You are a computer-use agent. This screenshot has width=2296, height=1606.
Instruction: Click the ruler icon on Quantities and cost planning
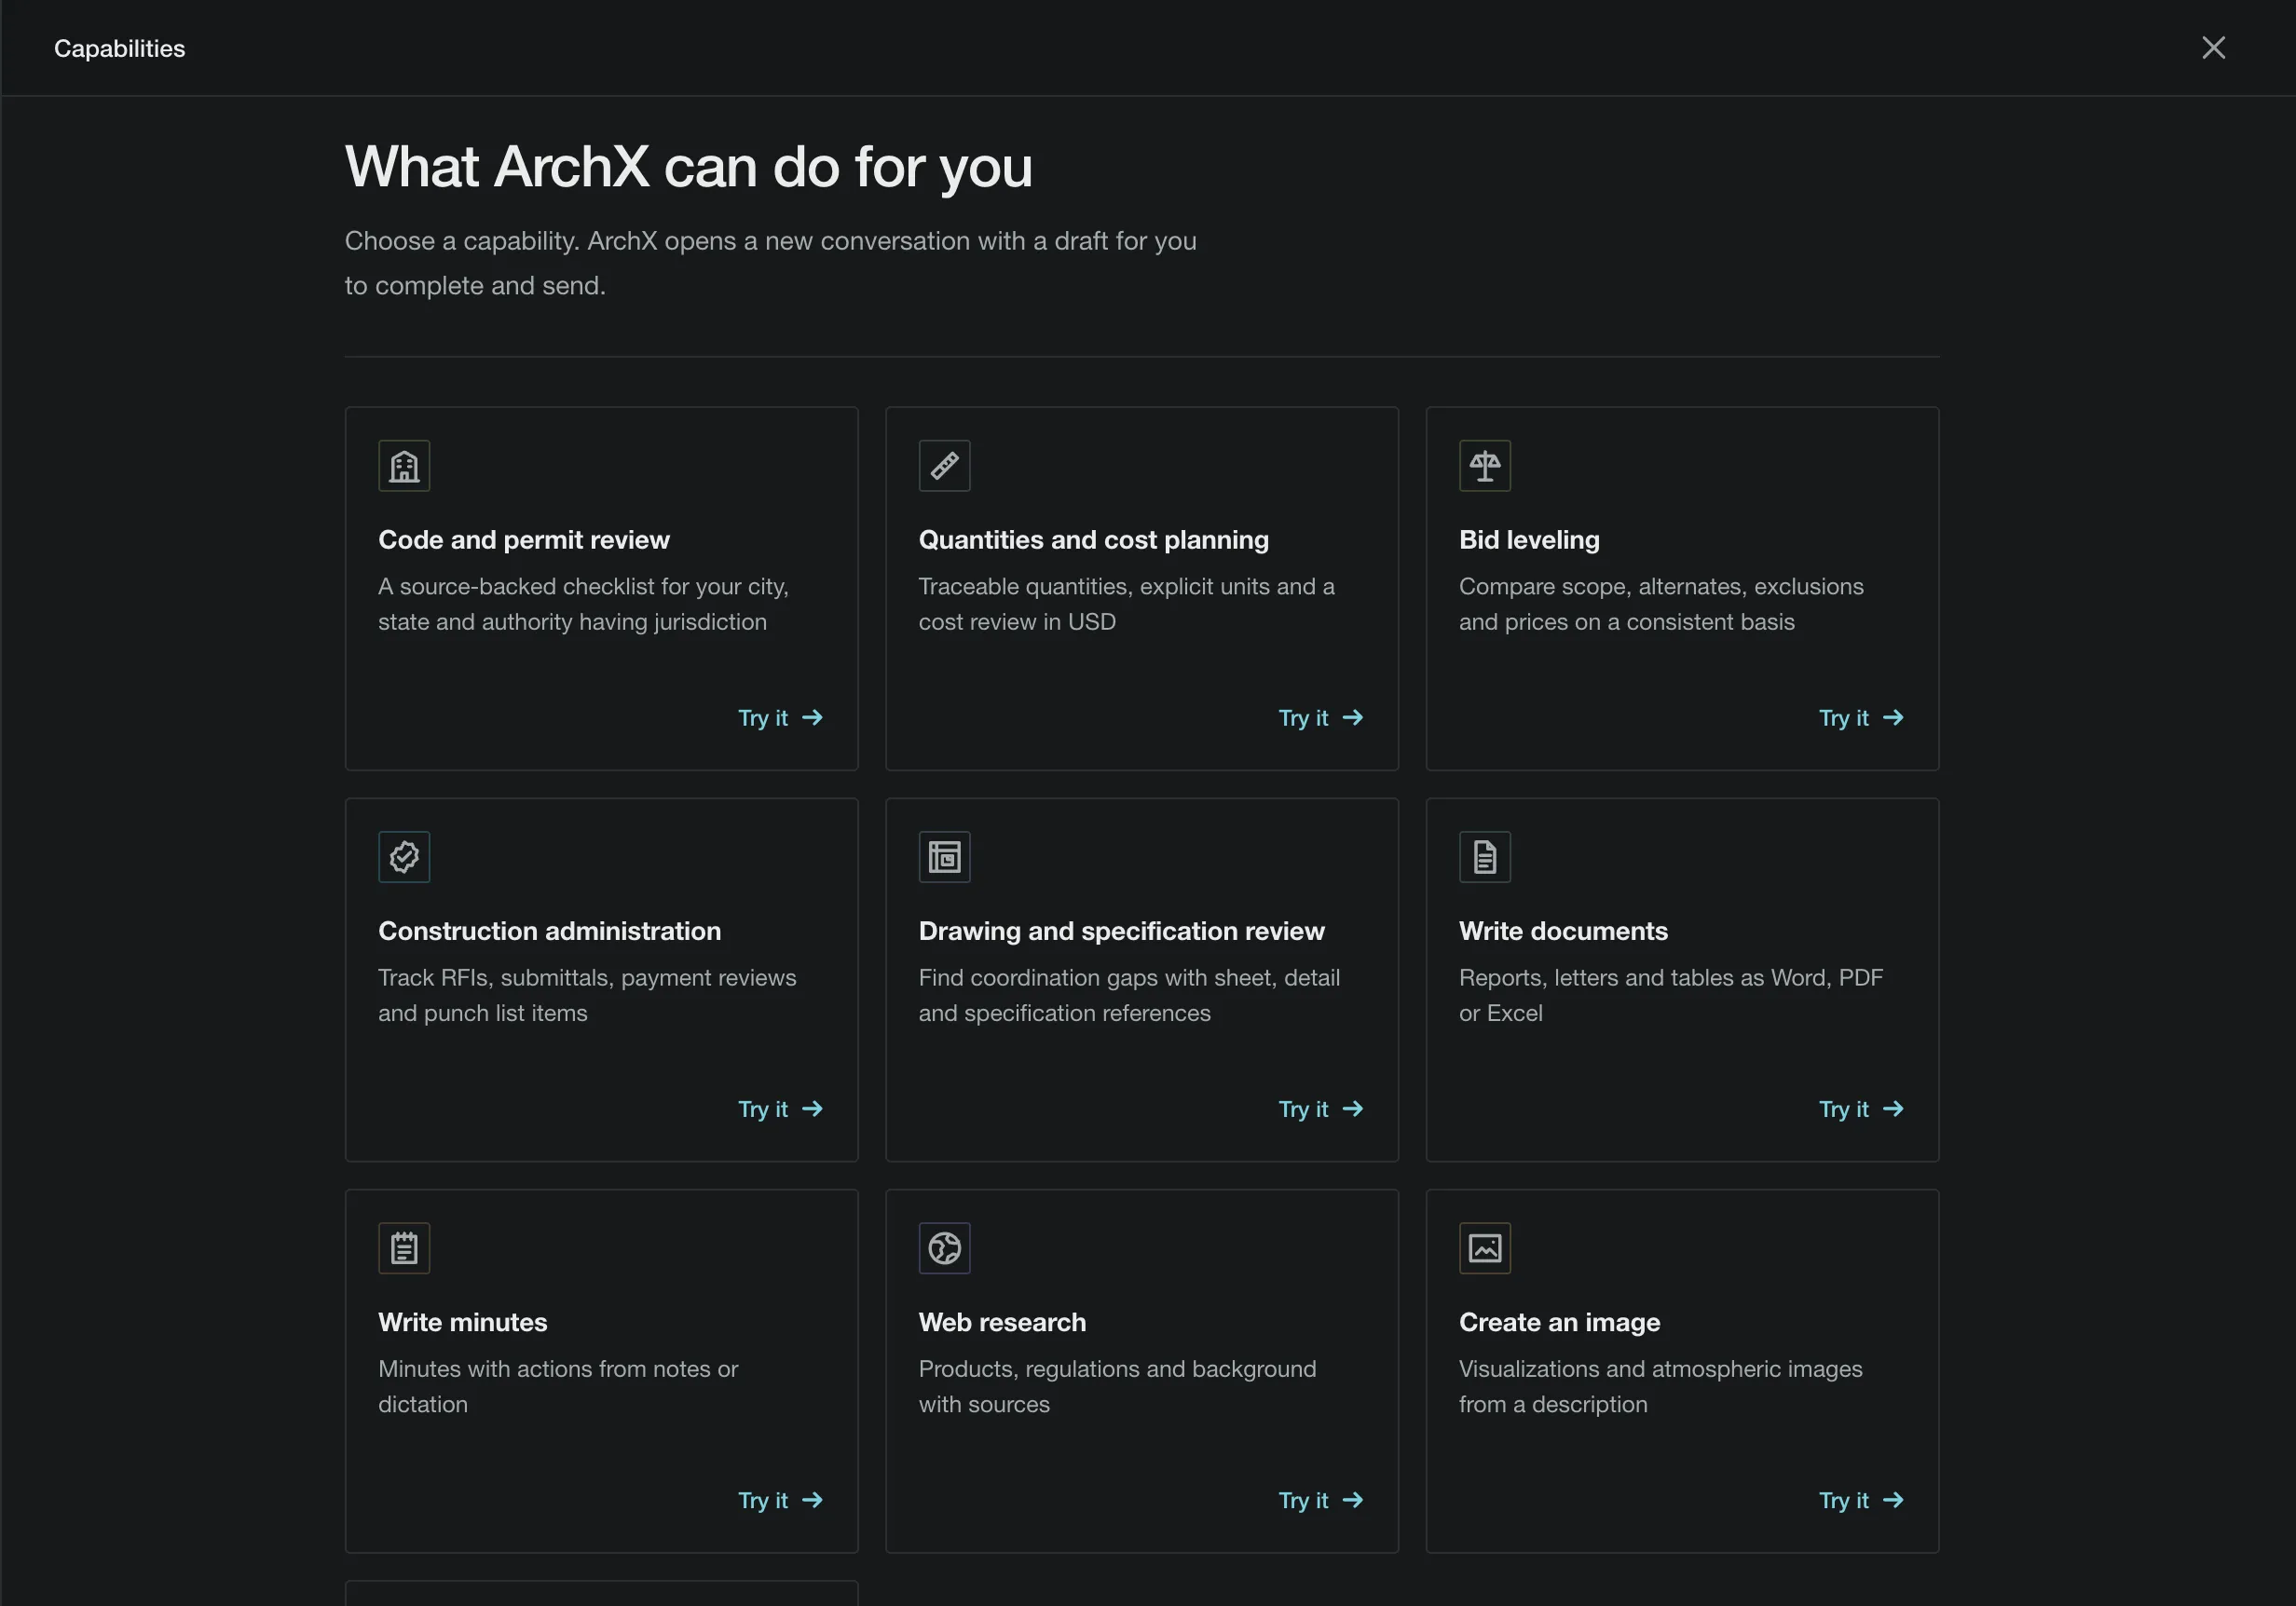tap(944, 466)
